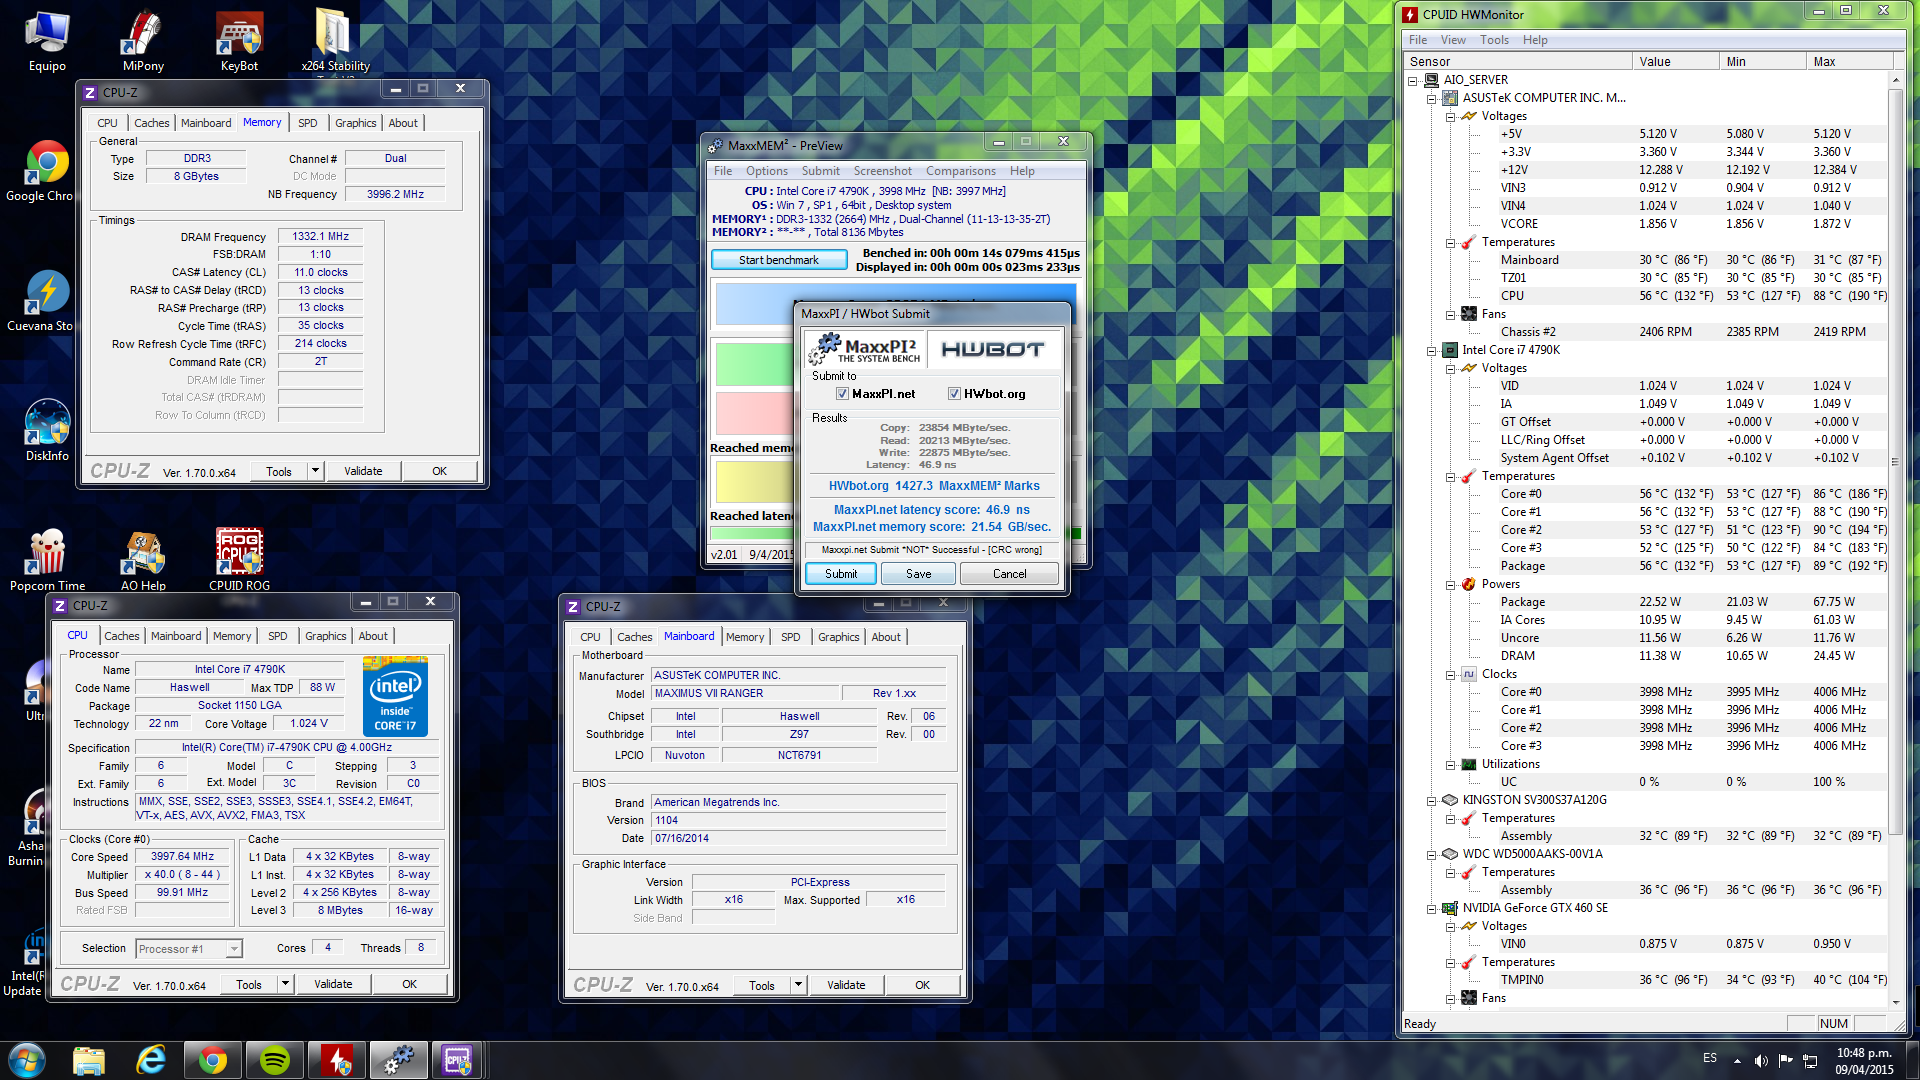Click the DRAM Frequency value 1332.1 MHz
The image size is (1920, 1080).
point(320,237)
